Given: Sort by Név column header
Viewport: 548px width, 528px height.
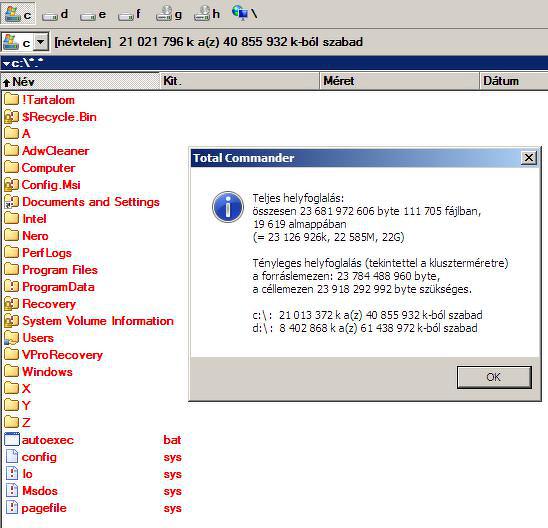Looking at the screenshot, I should (x=80, y=81).
